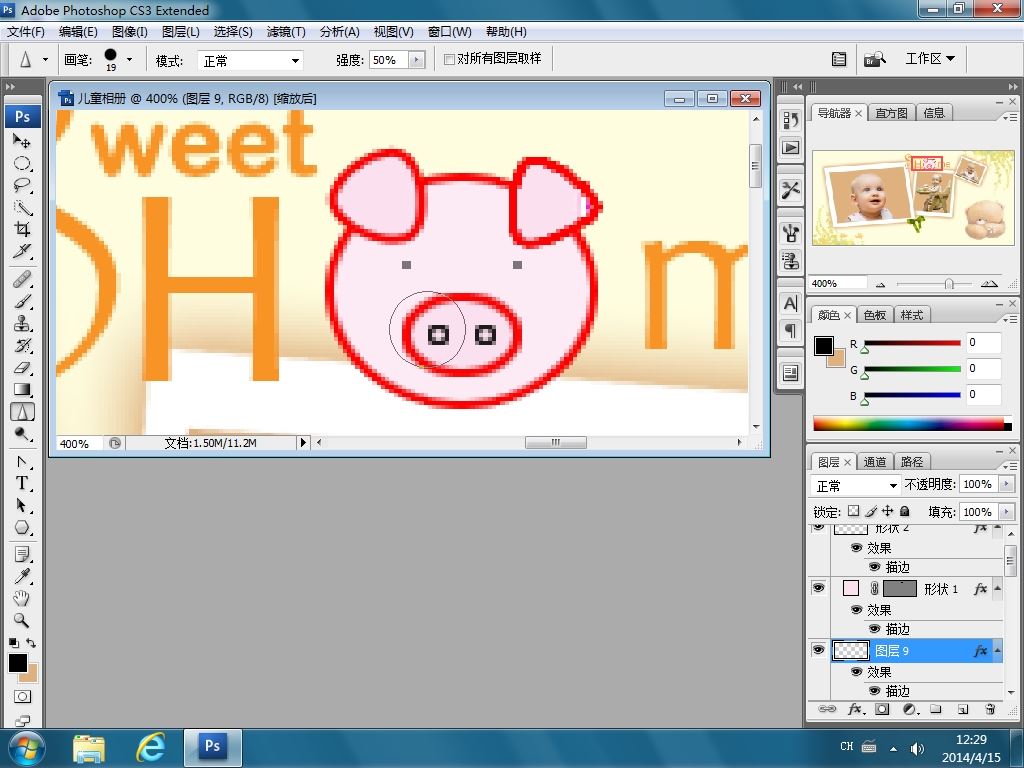The height and width of the screenshot is (768, 1024).
Task: Select the Lasso tool
Action: point(22,185)
